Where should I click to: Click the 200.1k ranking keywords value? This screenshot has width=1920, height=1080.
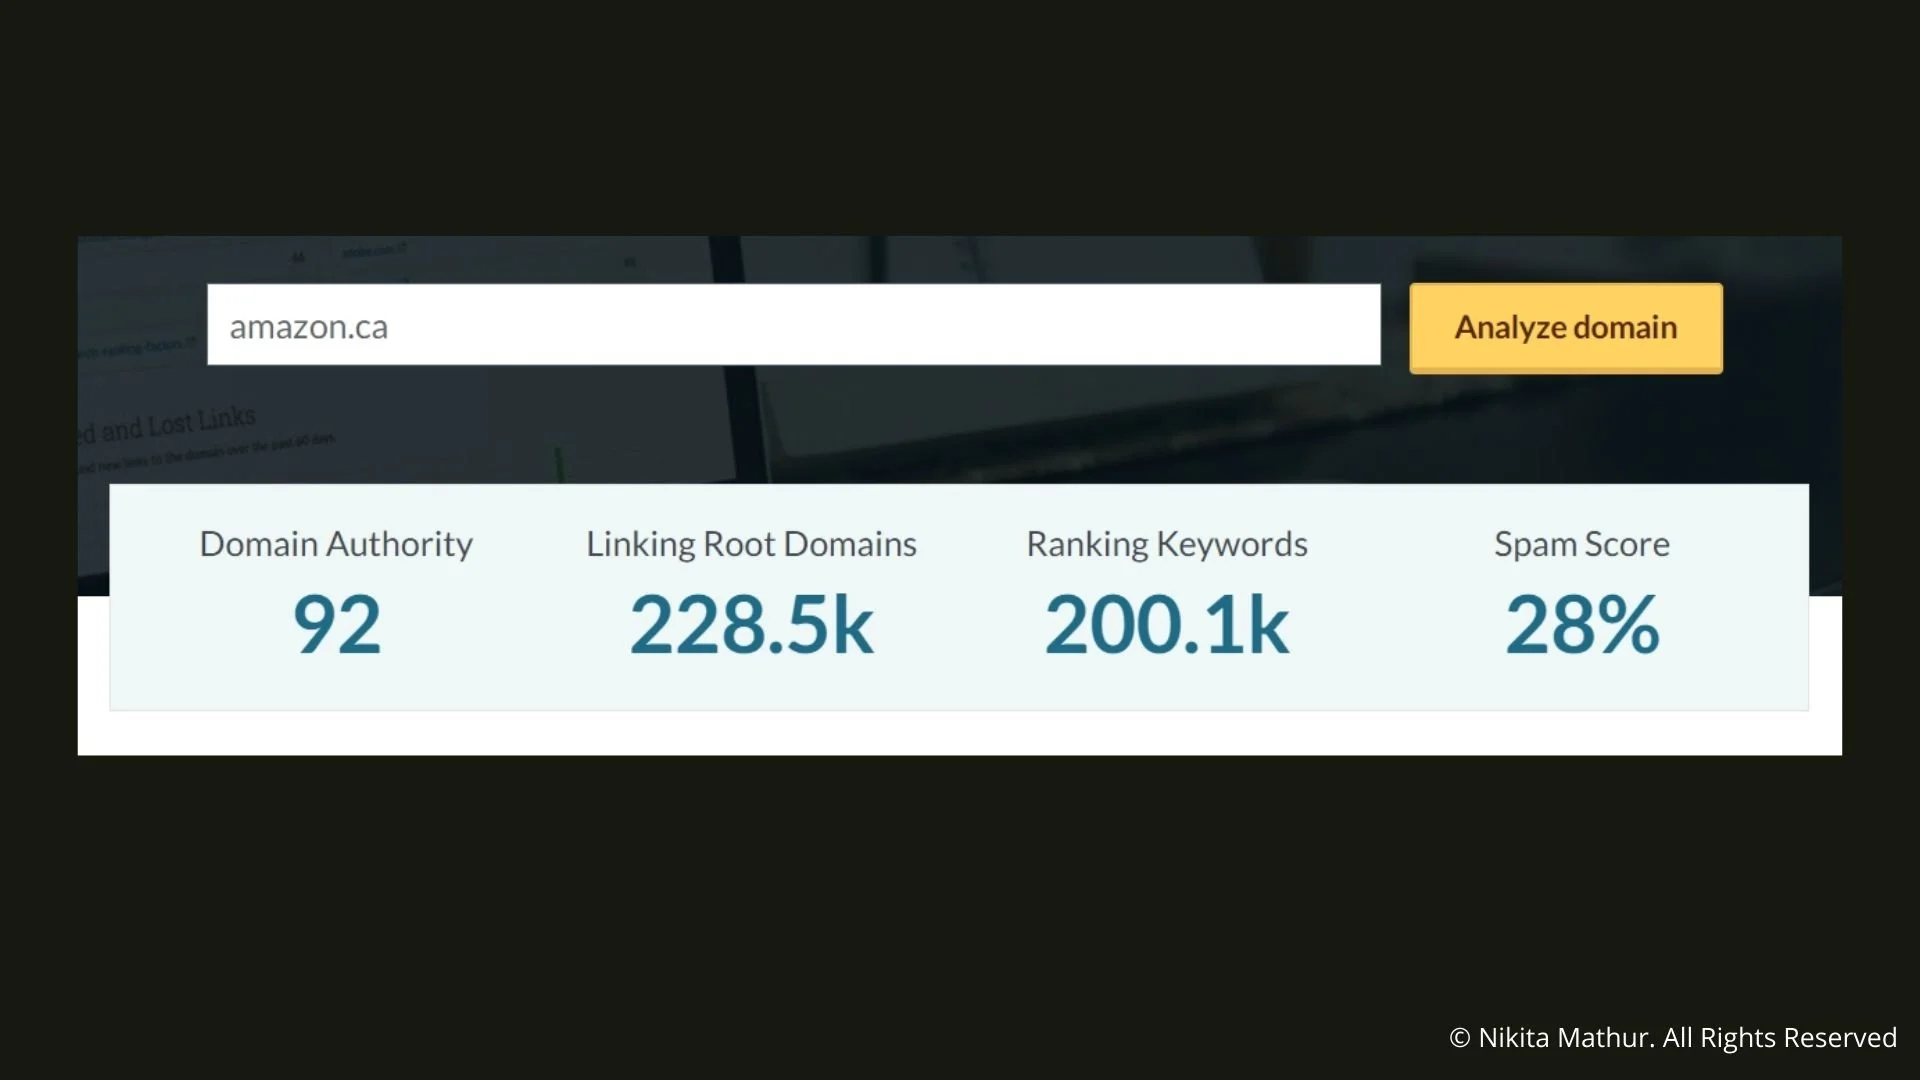point(1167,625)
